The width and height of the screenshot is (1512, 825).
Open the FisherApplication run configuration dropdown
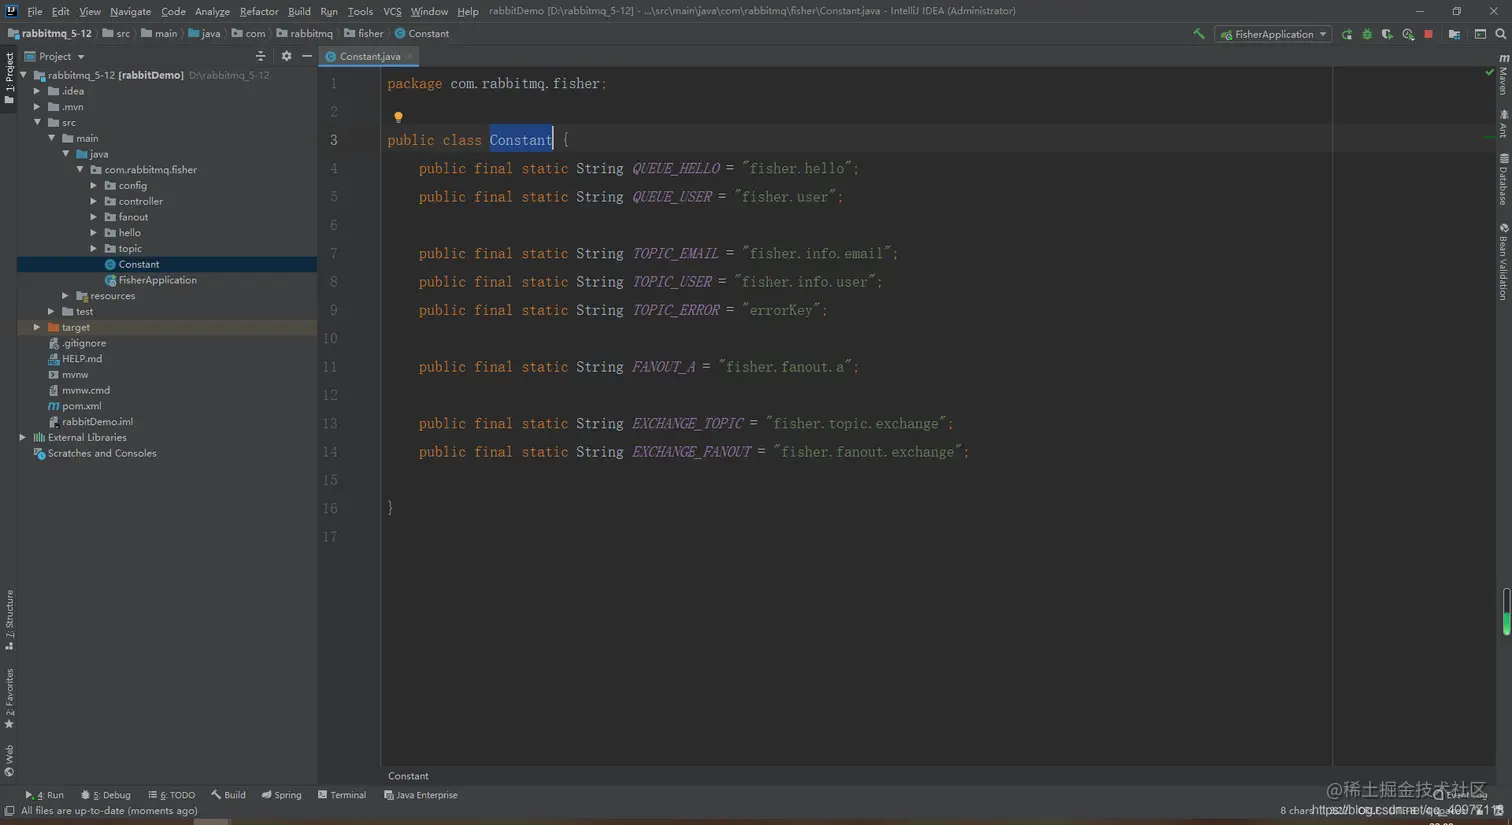click(x=1273, y=34)
